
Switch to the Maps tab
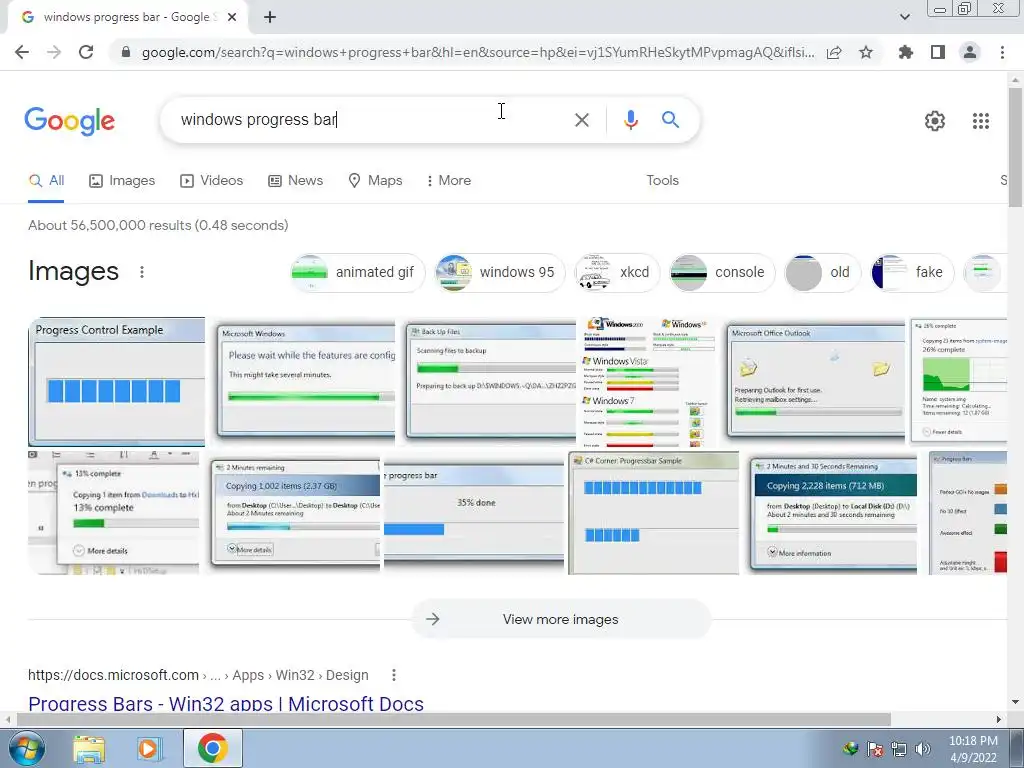point(376,181)
